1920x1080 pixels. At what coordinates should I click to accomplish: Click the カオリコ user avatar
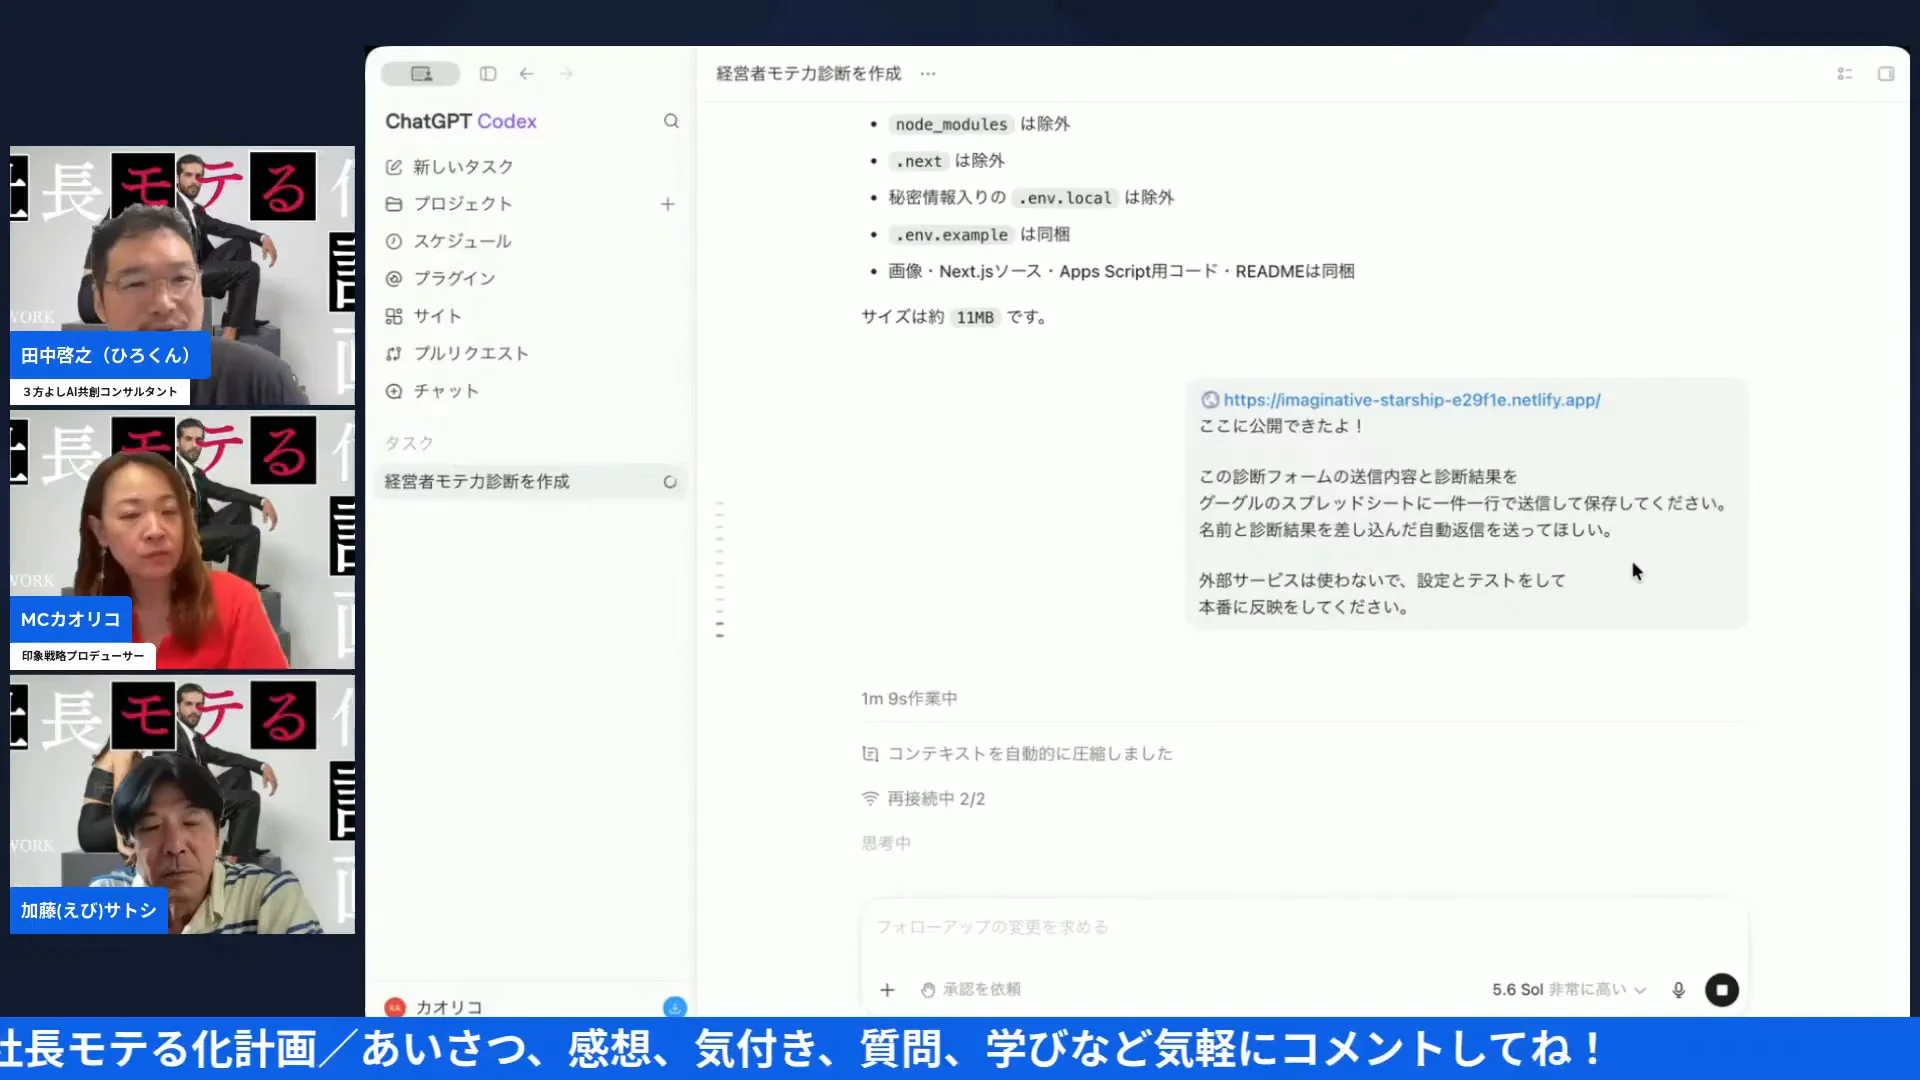pos(395,1007)
